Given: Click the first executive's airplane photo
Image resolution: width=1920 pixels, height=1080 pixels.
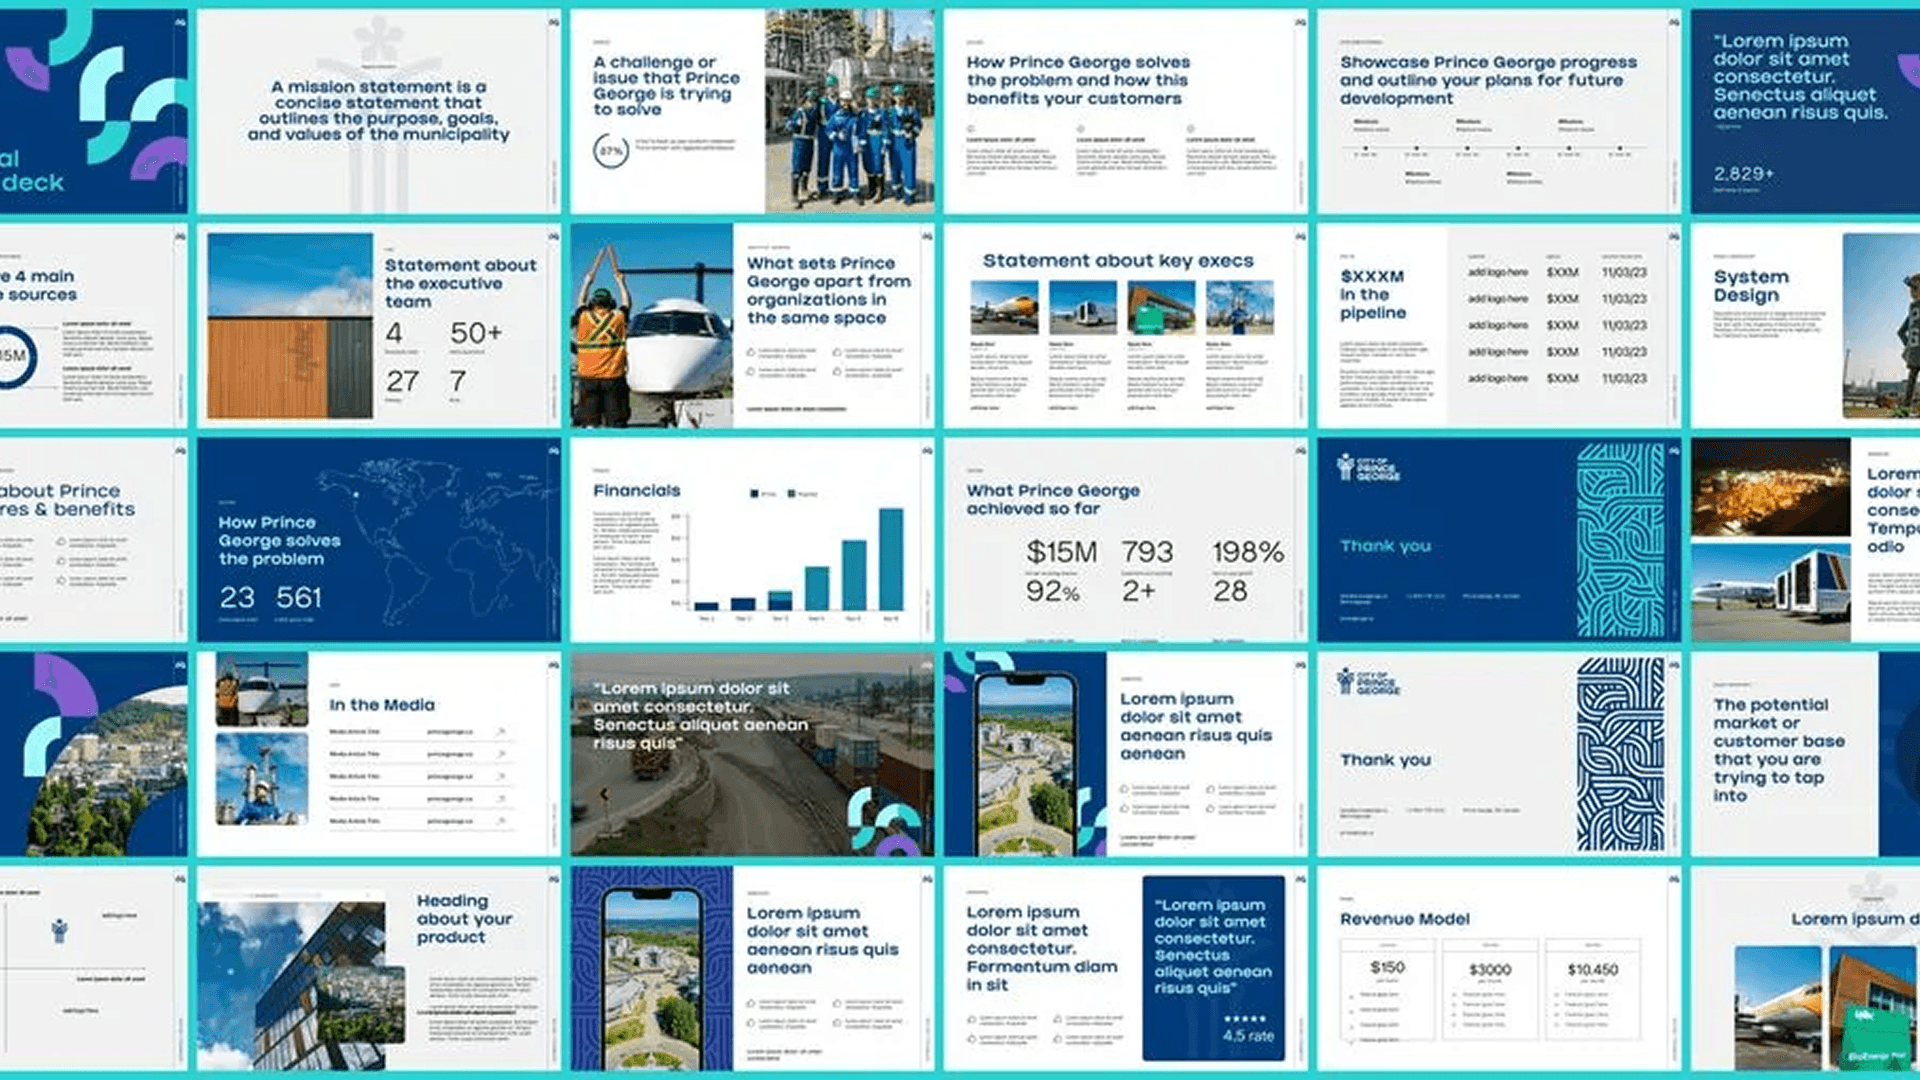Looking at the screenshot, I should pos(1003,307).
